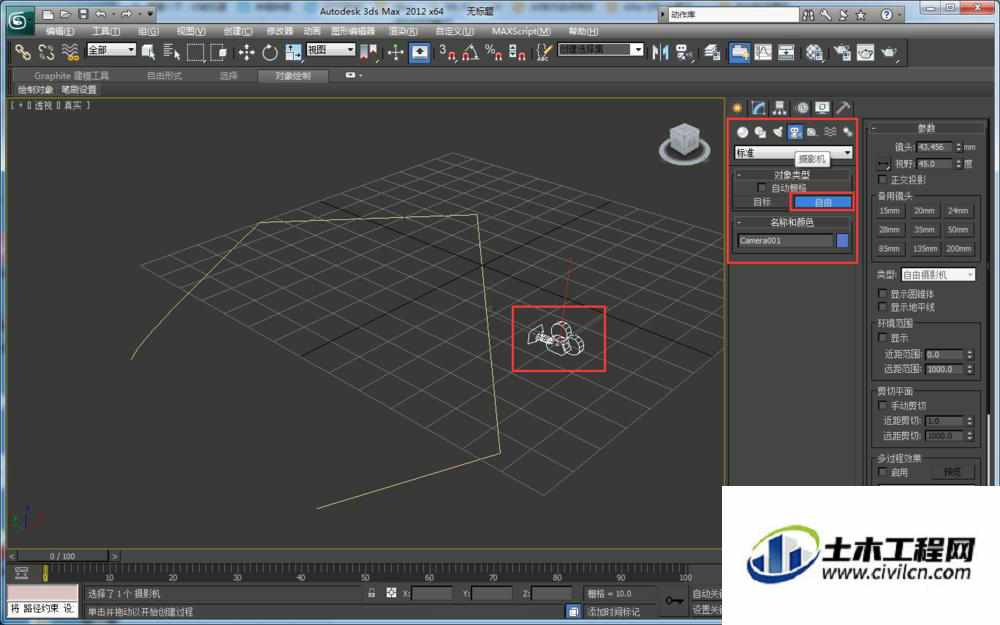Screen dimensions: 1000x625
Task: Enable 显示 under 环境范围
Action: click(883, 337)
